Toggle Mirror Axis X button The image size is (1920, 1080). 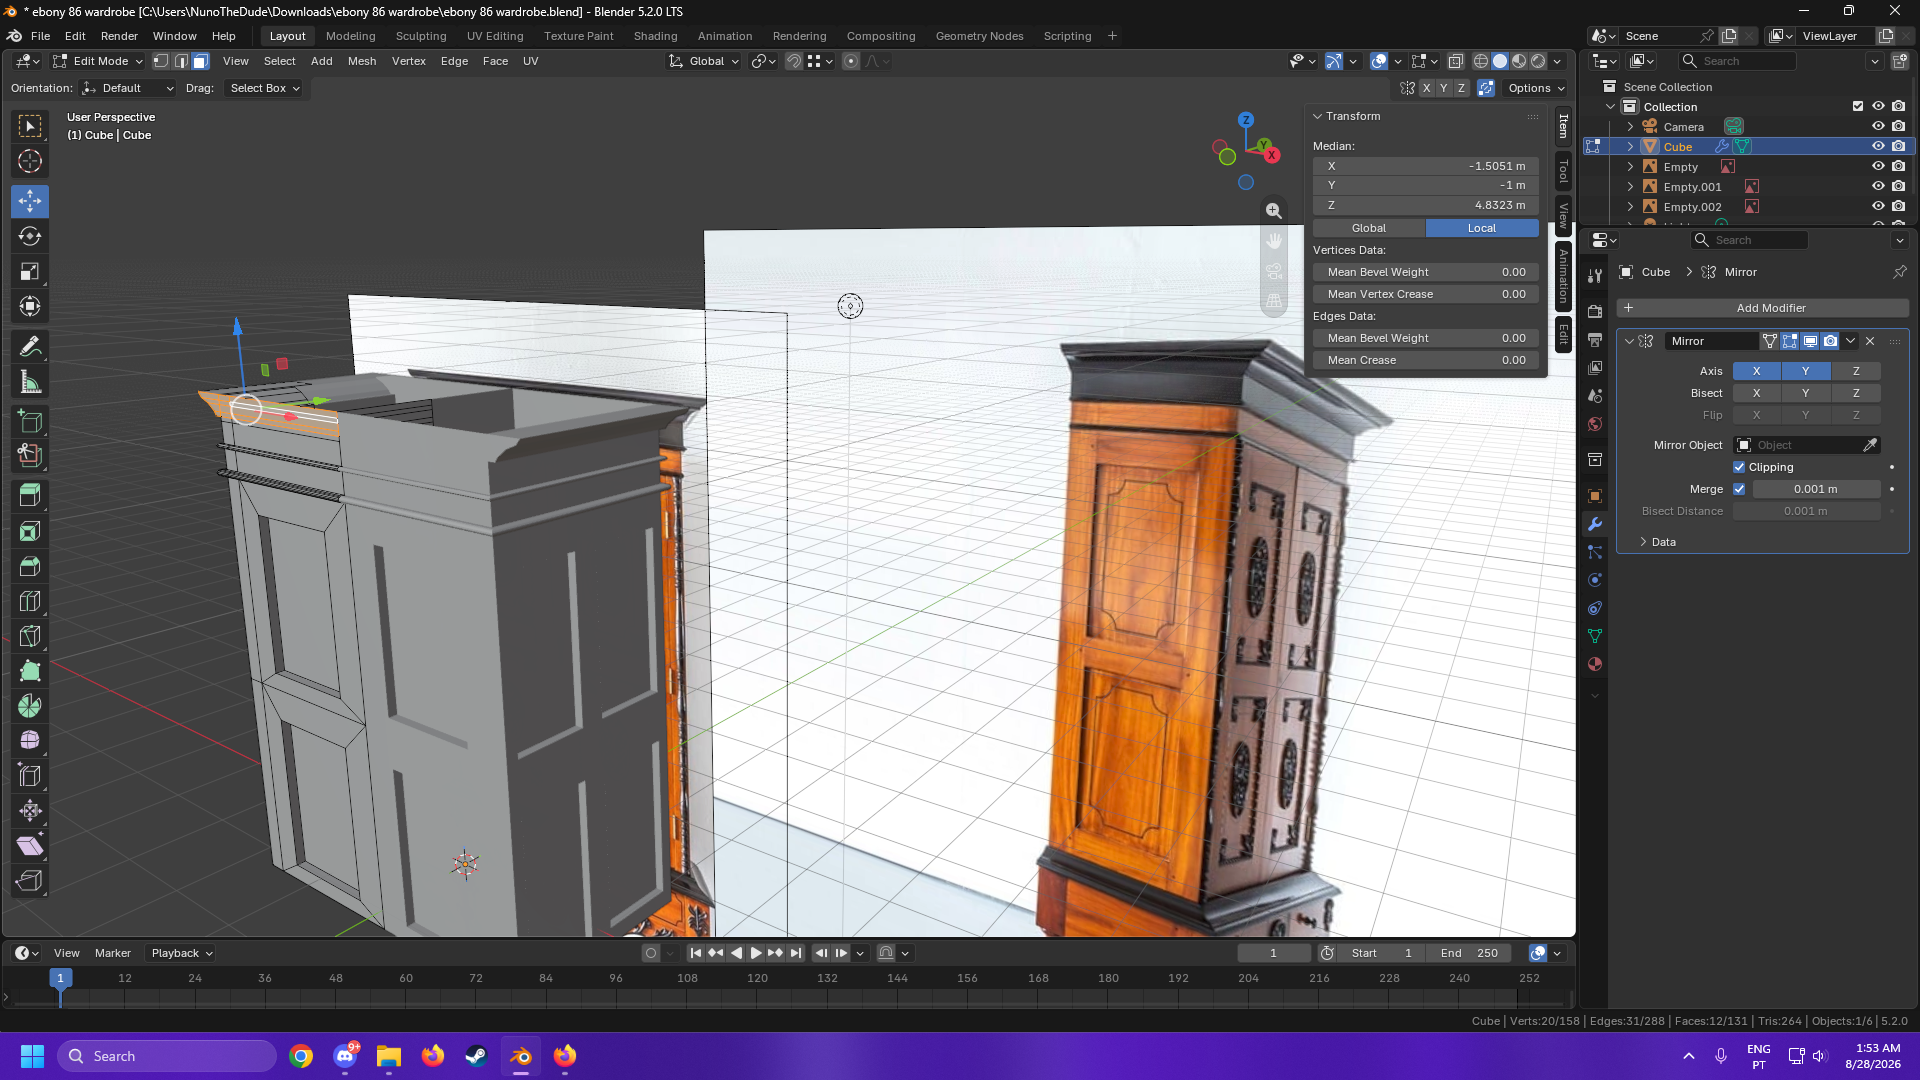(x=1756, y=371)
